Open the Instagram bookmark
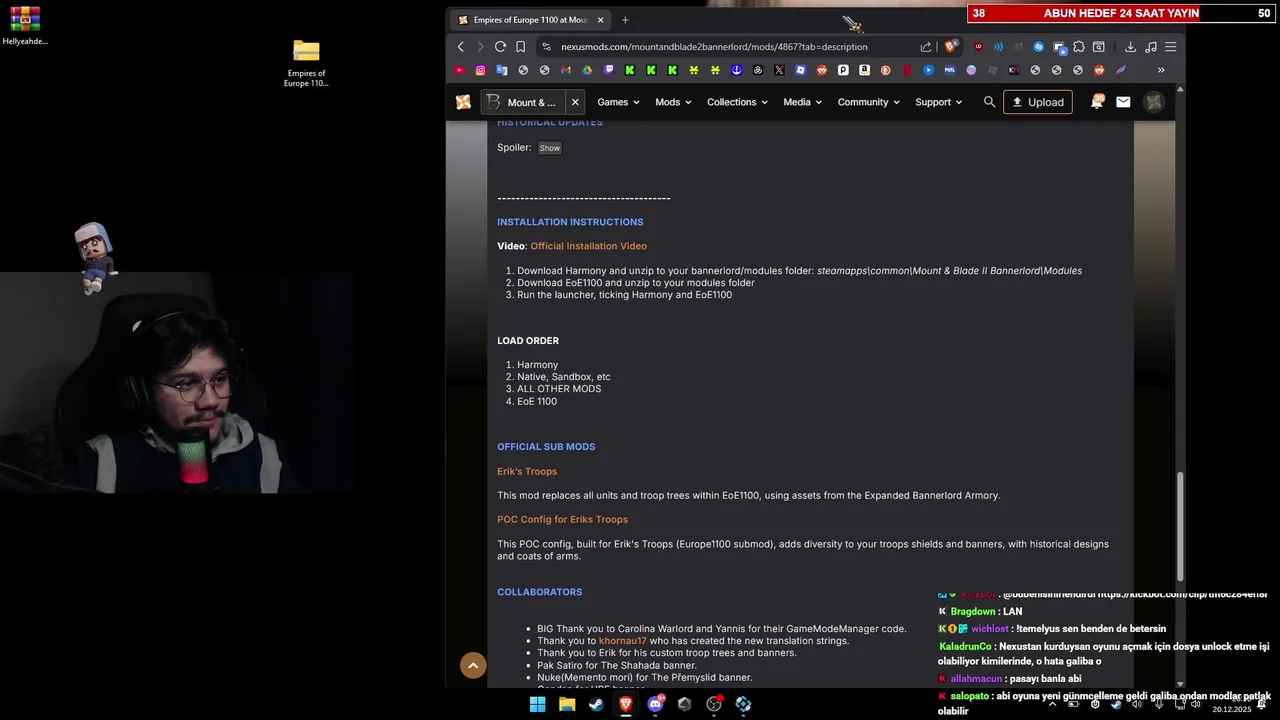The height and width of the screenshot is (720, 1280). point(480,70)
